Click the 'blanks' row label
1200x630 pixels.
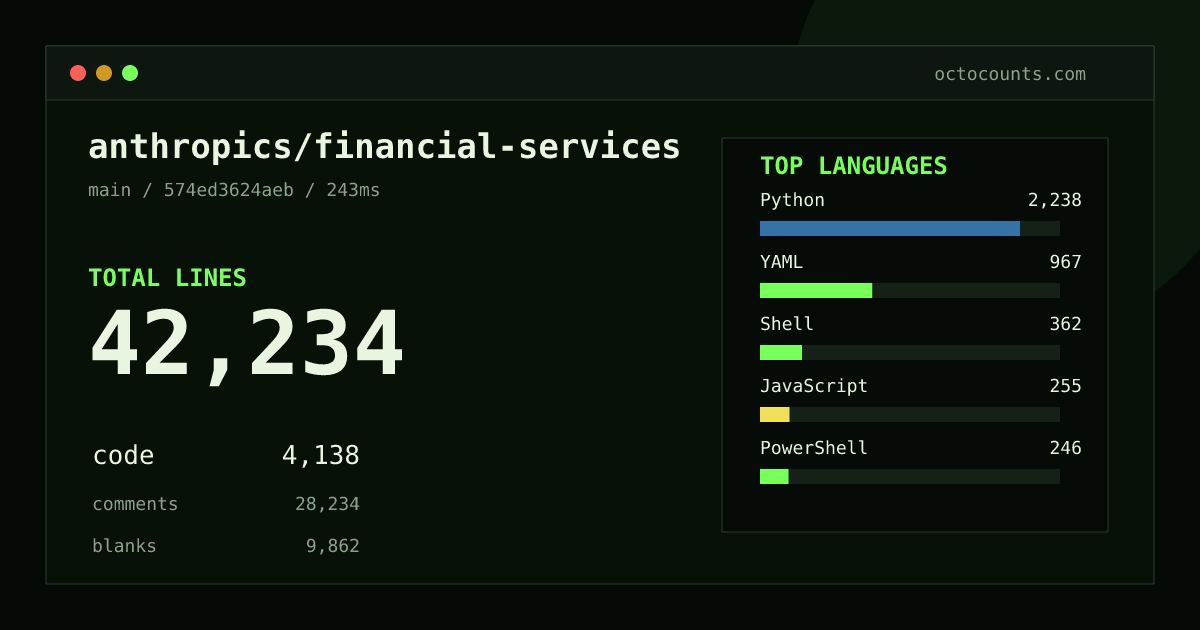(x=124, y=546)
